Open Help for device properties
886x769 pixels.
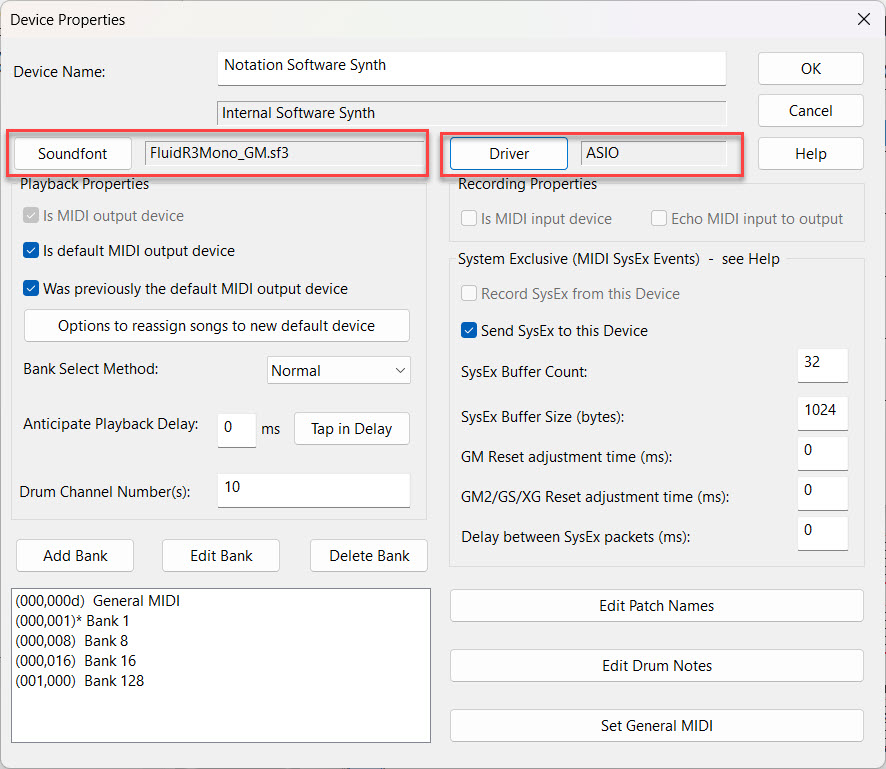pyautogui.click(x=810, y=154)
